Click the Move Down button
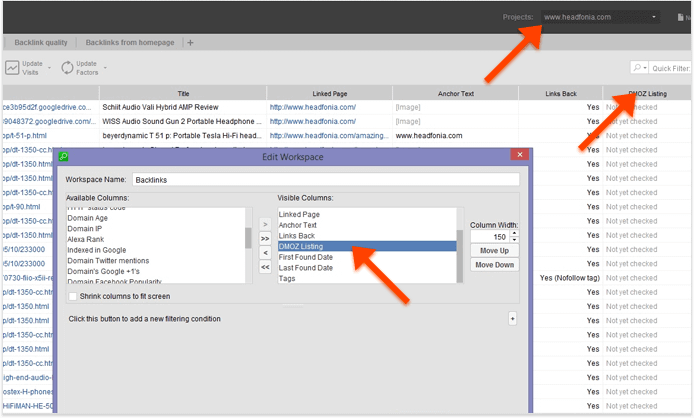 click(x=495, y=265)
